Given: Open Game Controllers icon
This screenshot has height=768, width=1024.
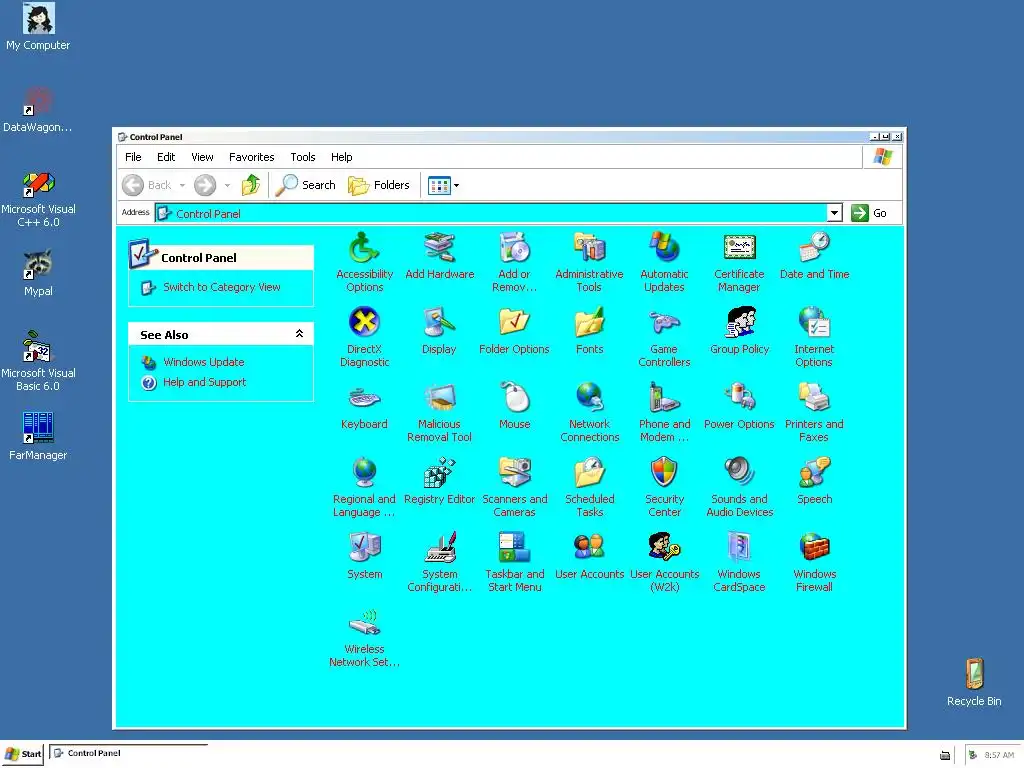Looking at the screenshot, I should coord(664,336).
